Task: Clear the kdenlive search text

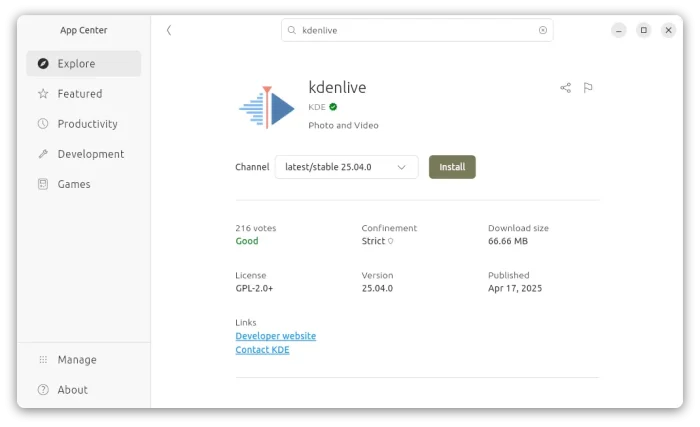Action: pyautogui.click(x=543, y=30)
